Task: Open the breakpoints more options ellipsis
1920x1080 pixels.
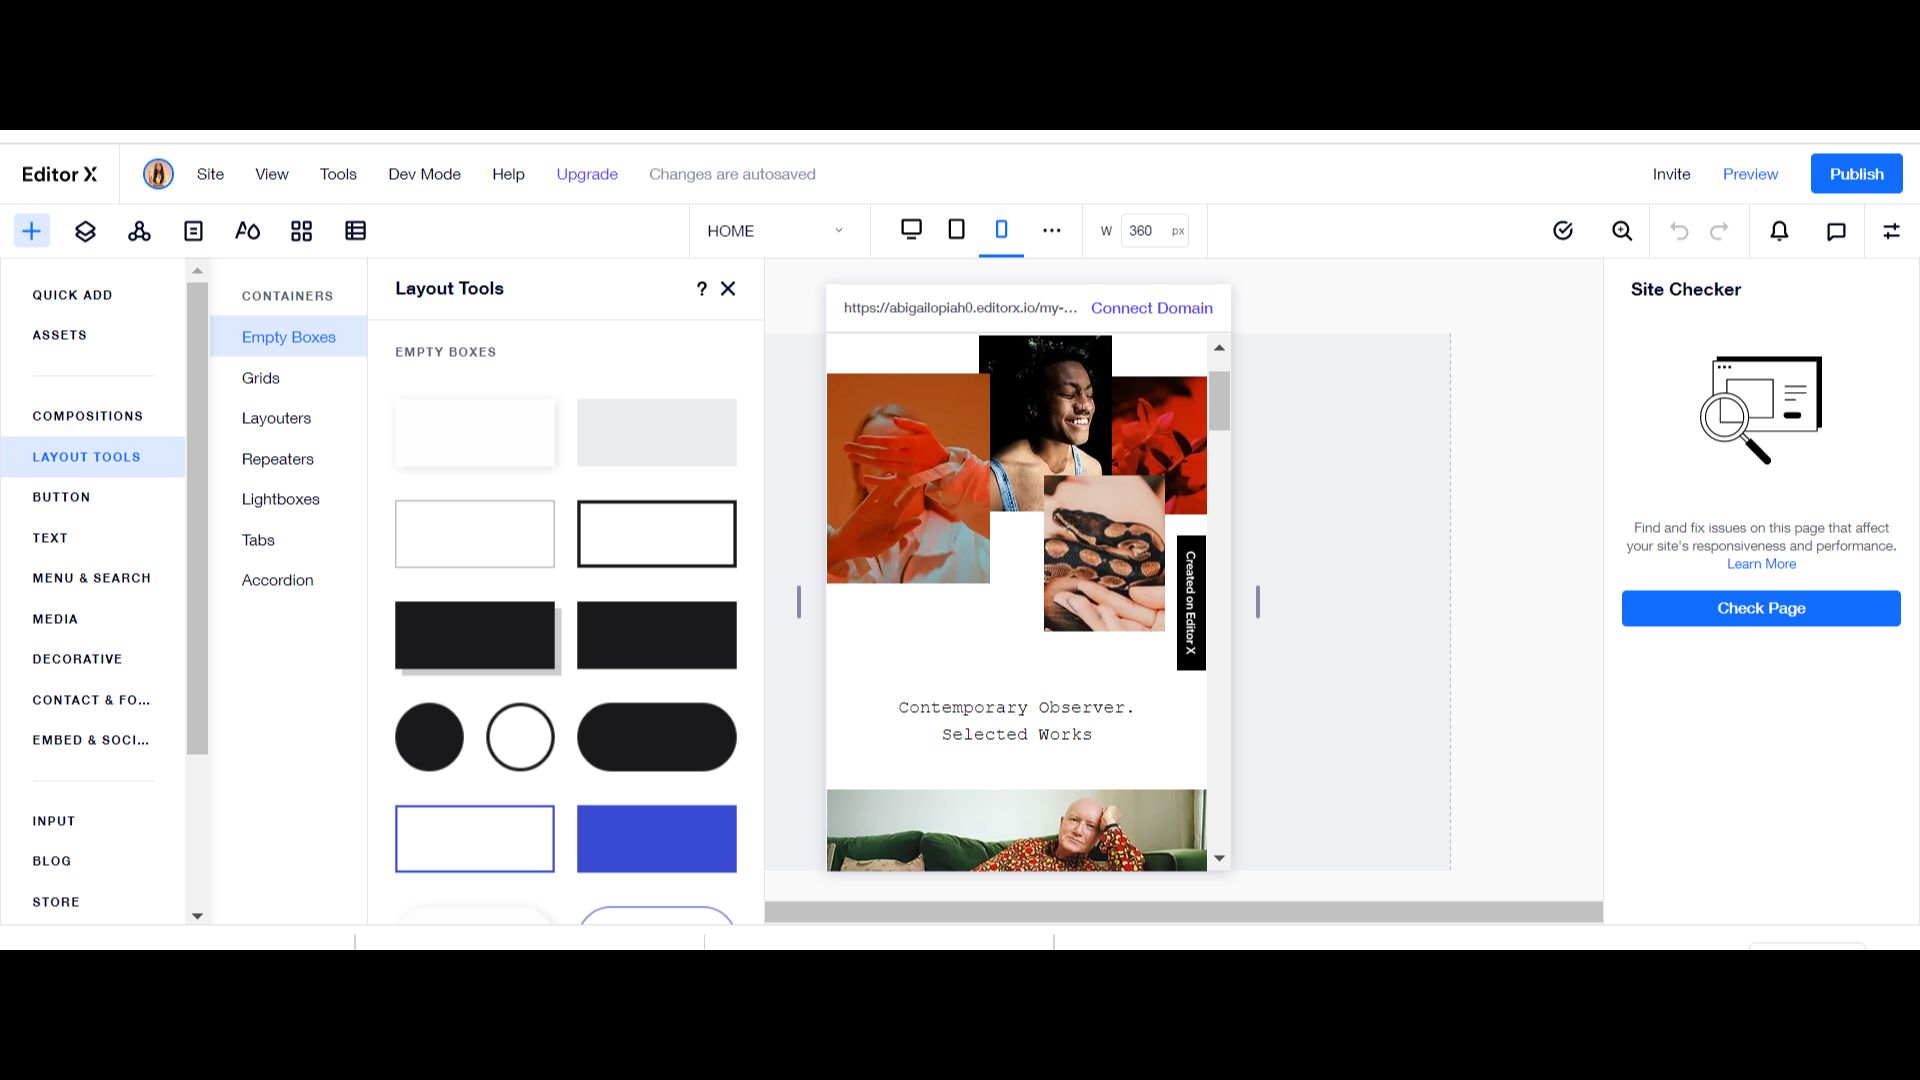Action: tap(1051, 231)
